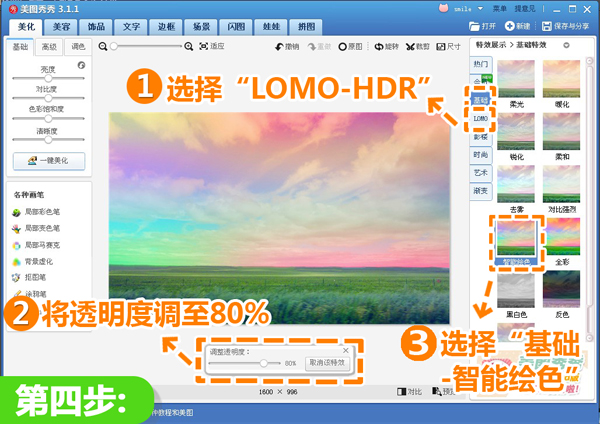Screen dimensions: 600x424
Task: Click the zoom level slider handle
Action: tap(114, 46)
